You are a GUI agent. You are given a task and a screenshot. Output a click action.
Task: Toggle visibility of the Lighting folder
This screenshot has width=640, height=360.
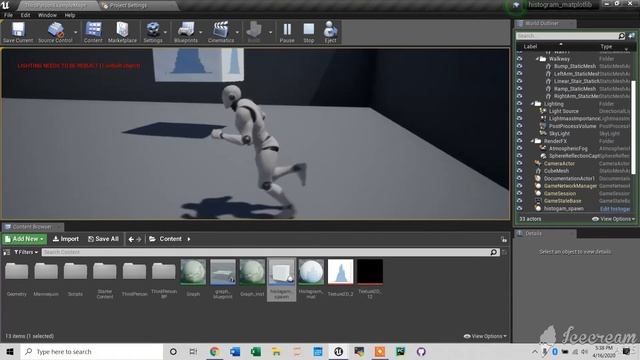[x=520, y=104]
